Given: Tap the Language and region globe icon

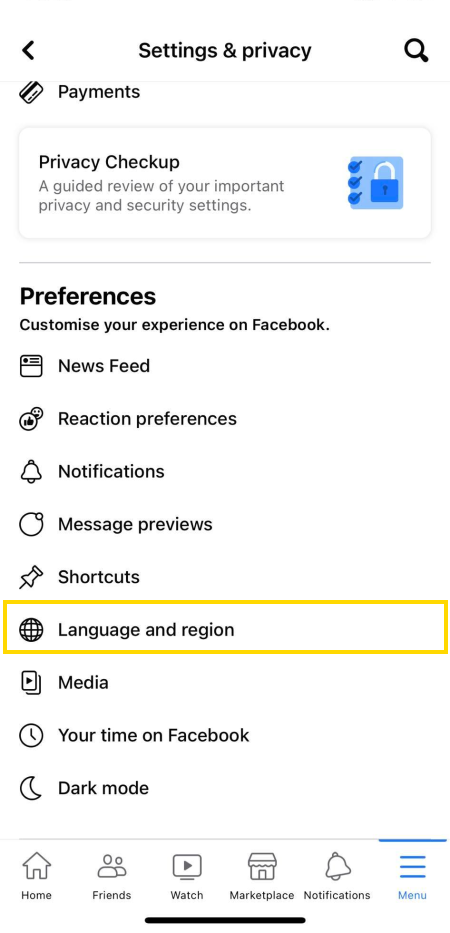Looking at the screenshot, I should 31,630.
